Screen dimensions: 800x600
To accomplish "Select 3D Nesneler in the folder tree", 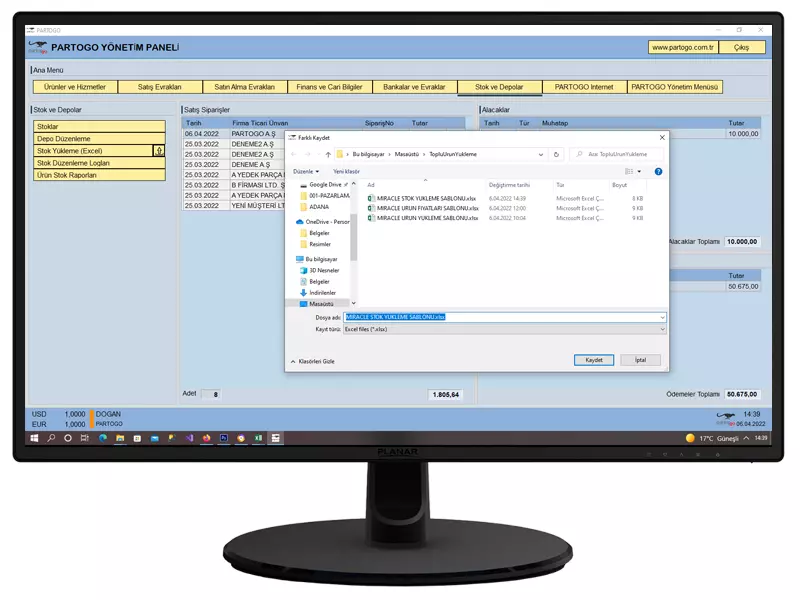I will coord(319,270).
